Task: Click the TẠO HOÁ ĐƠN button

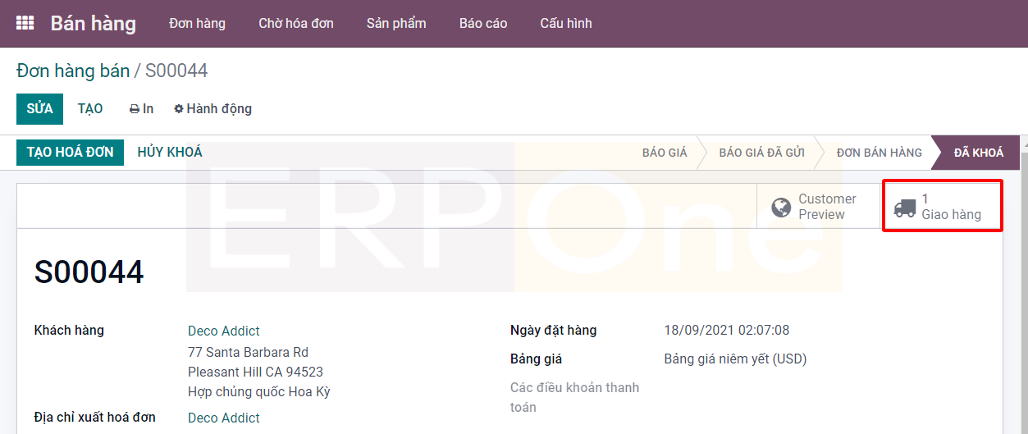Action: [70, 152]
